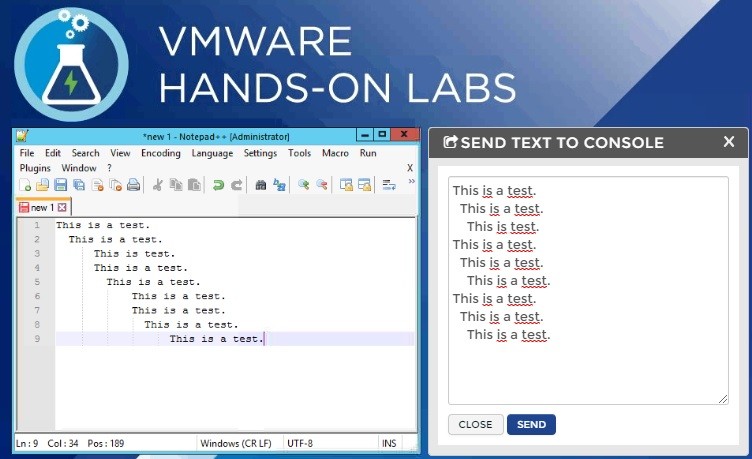Click the Find binoculars icon
Image resolution: width=752 pixels, height=459 pixels.
click(x=260, y=185)
